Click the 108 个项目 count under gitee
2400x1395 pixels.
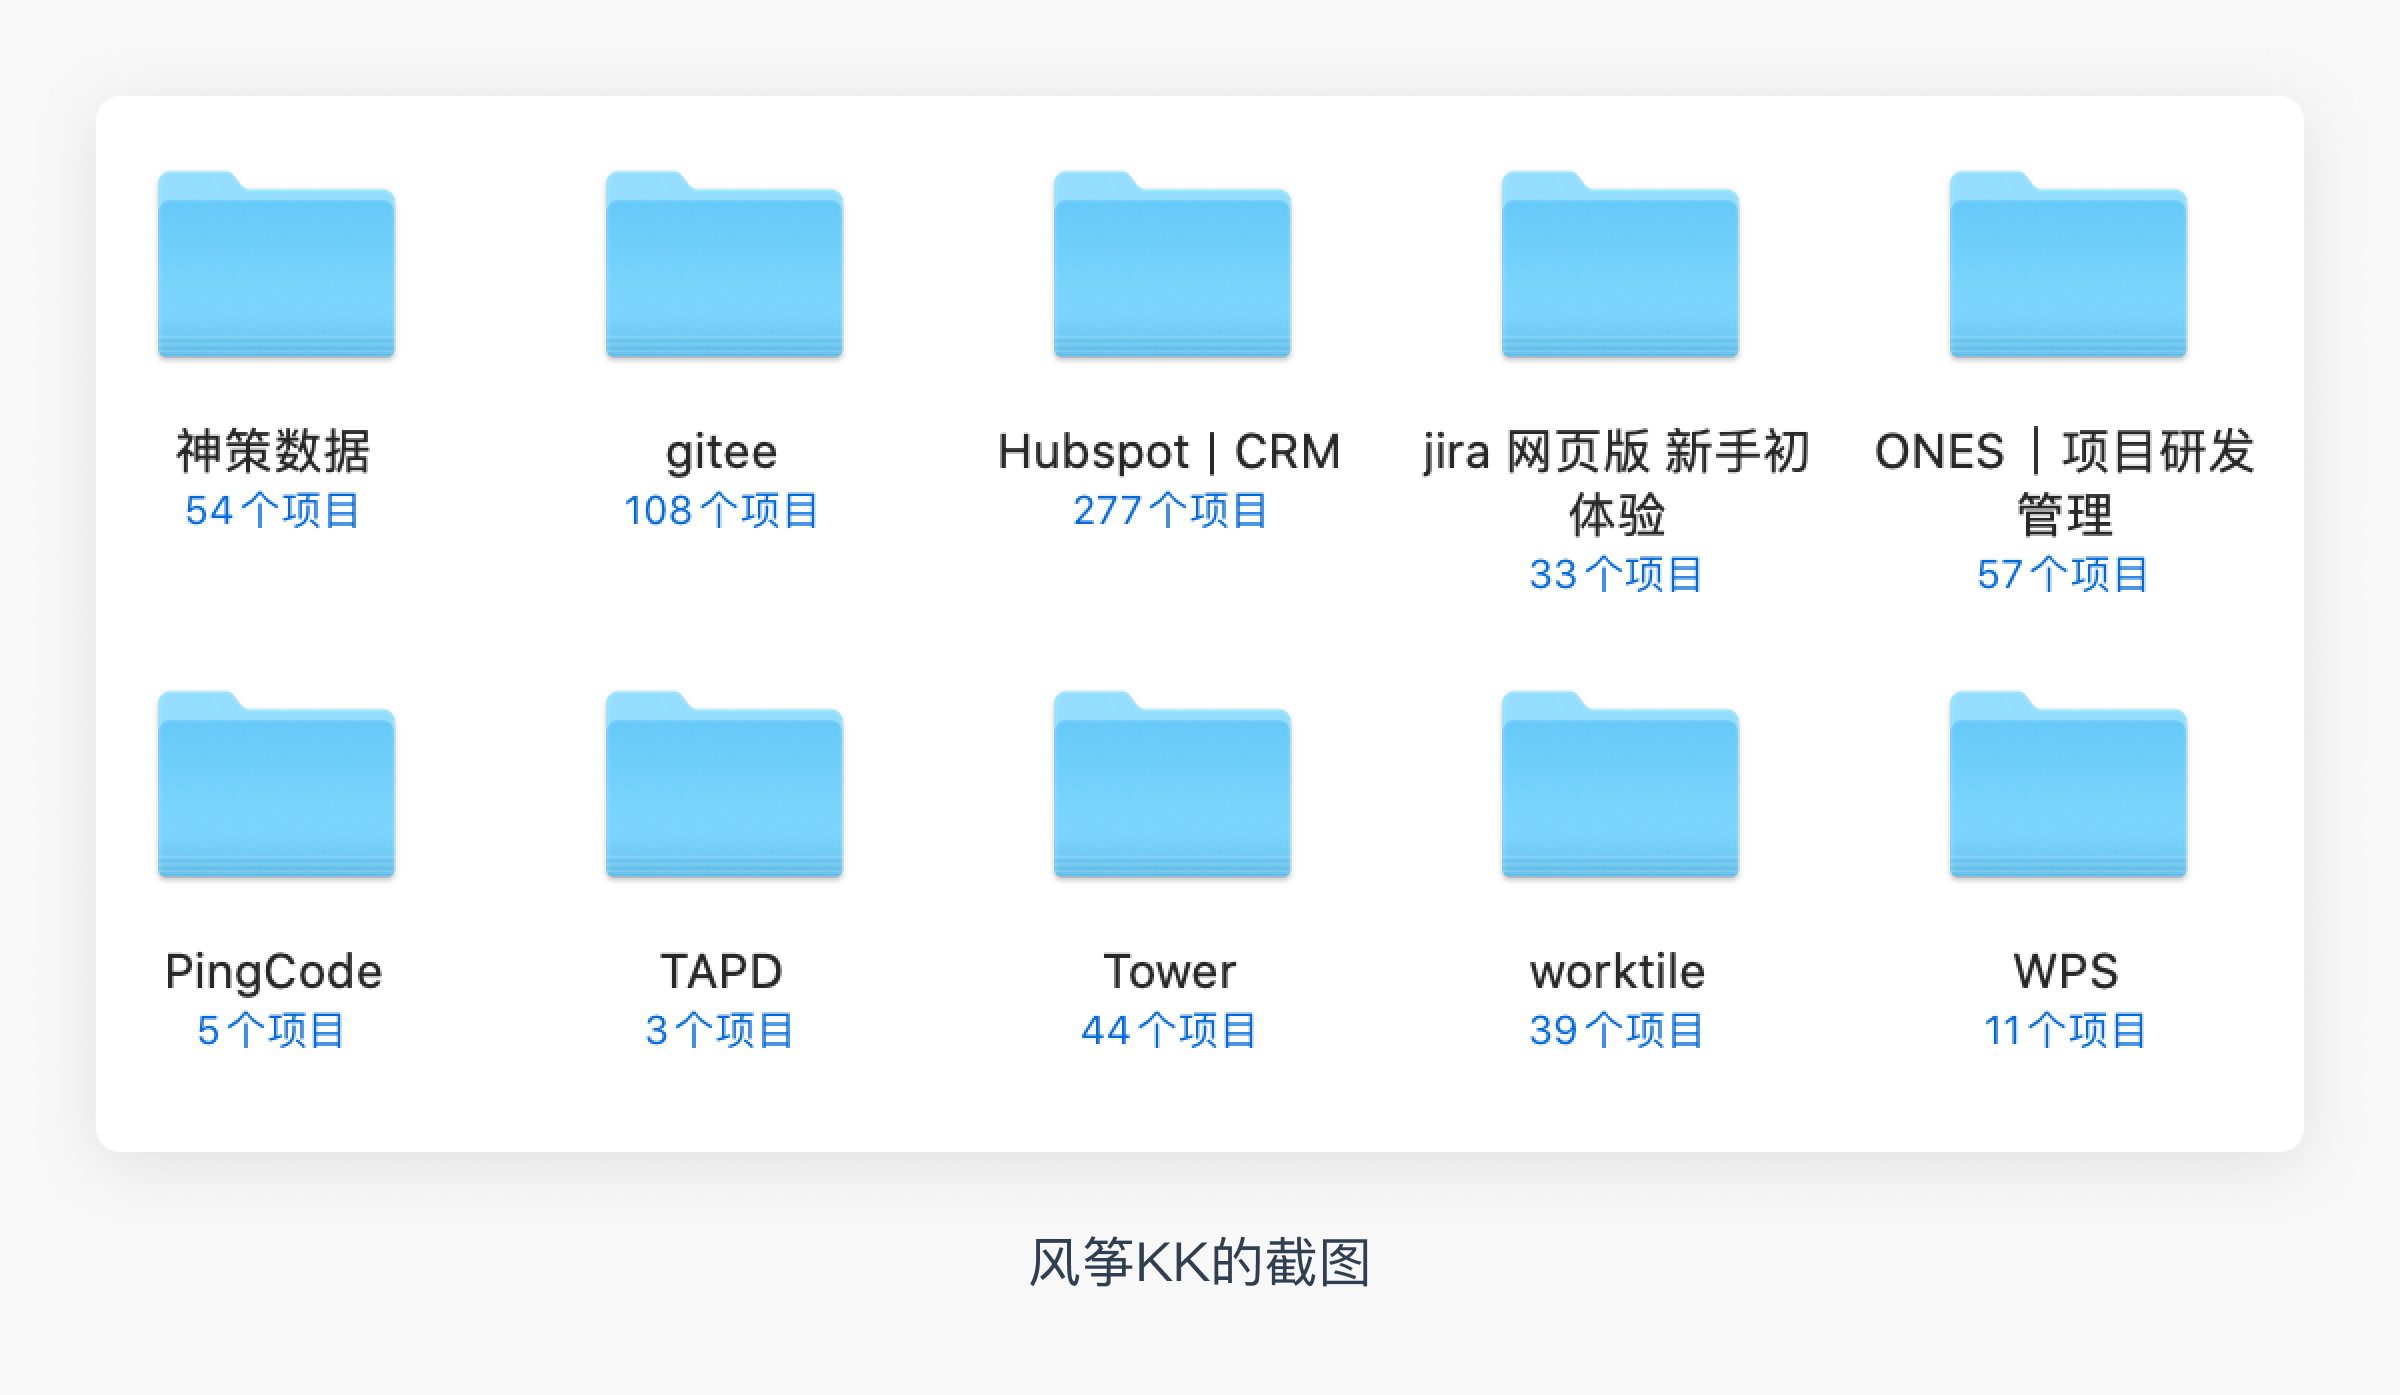[x=721, y=511]
